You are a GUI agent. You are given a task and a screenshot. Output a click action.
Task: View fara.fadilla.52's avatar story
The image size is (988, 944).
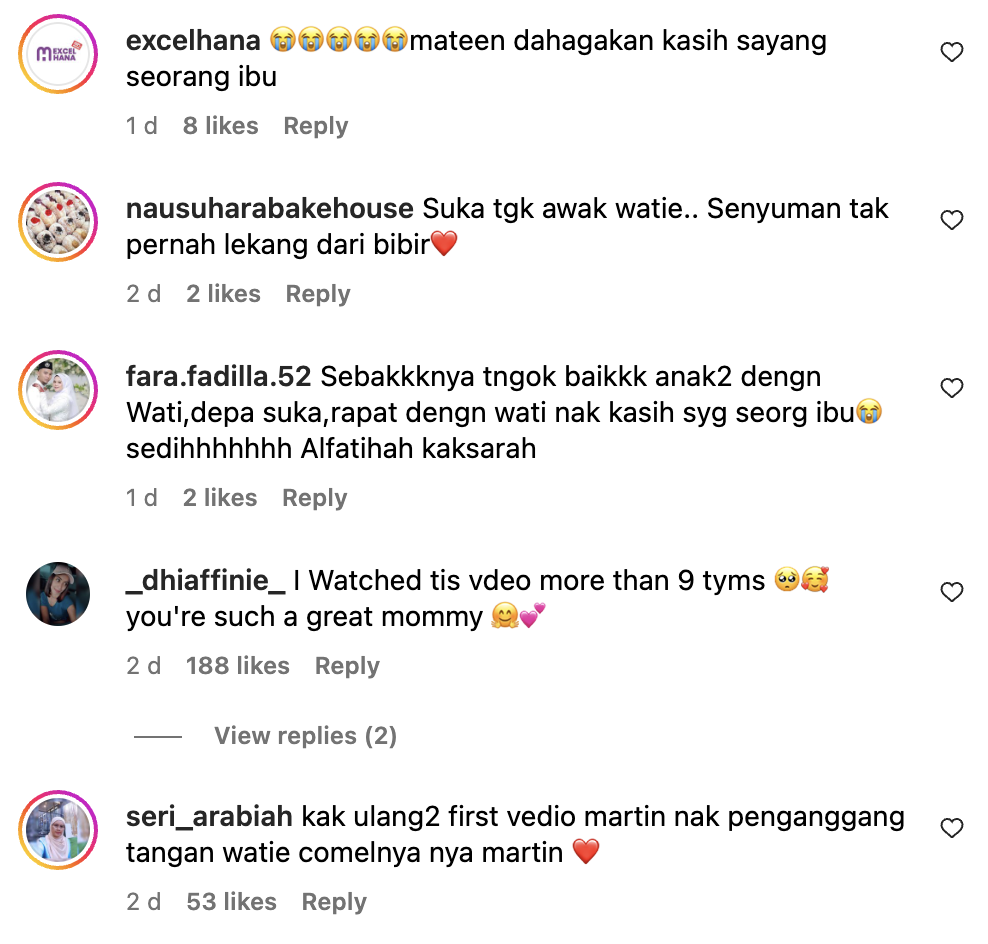(58, 391)
